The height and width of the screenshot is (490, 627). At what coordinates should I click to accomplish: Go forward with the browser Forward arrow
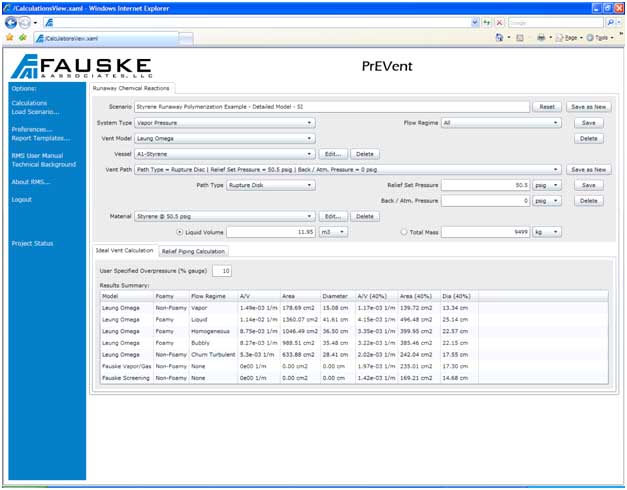25,23
